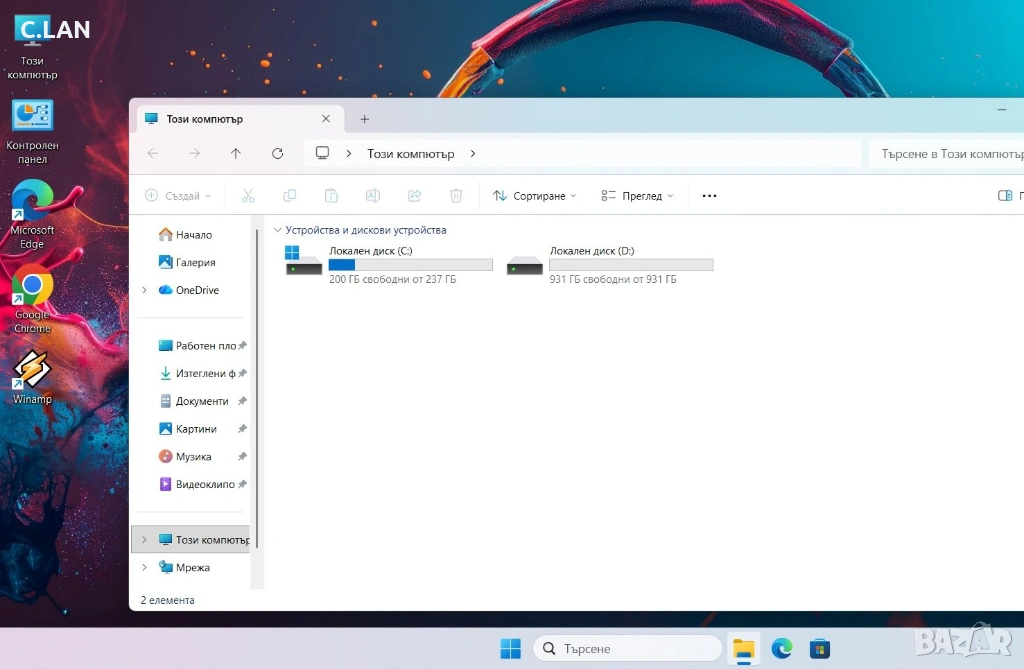Open the Rename icon in toolbar
Screen dimensions: 1024x669
373,196
